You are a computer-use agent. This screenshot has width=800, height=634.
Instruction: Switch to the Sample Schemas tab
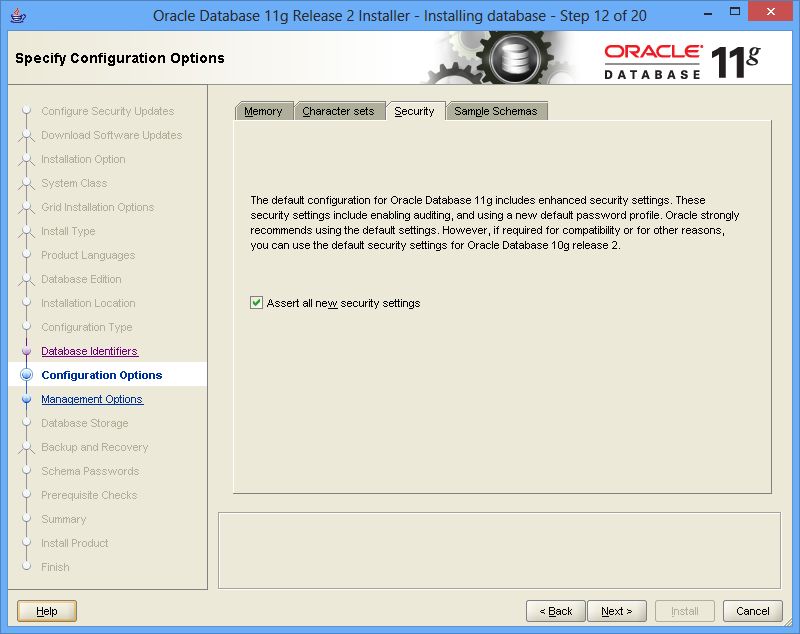496,111
